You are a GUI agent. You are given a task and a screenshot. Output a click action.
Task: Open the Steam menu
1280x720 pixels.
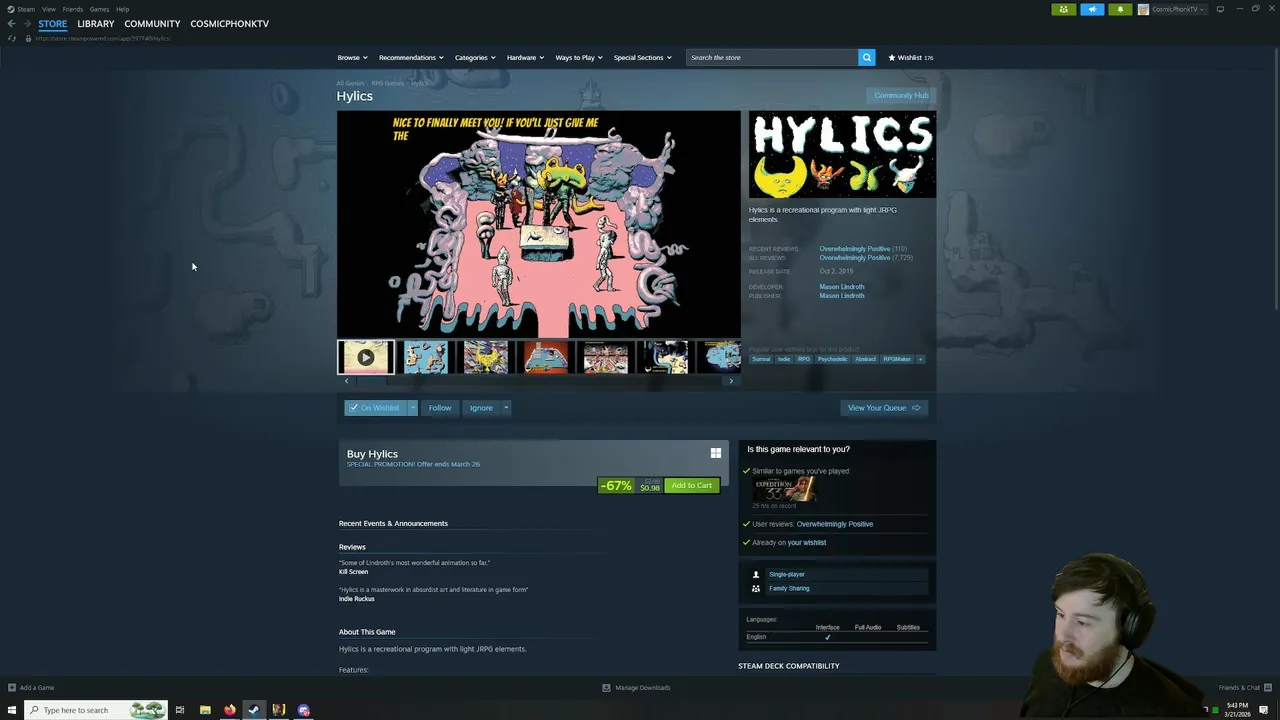pyautogui.click(x=25, y=9)
